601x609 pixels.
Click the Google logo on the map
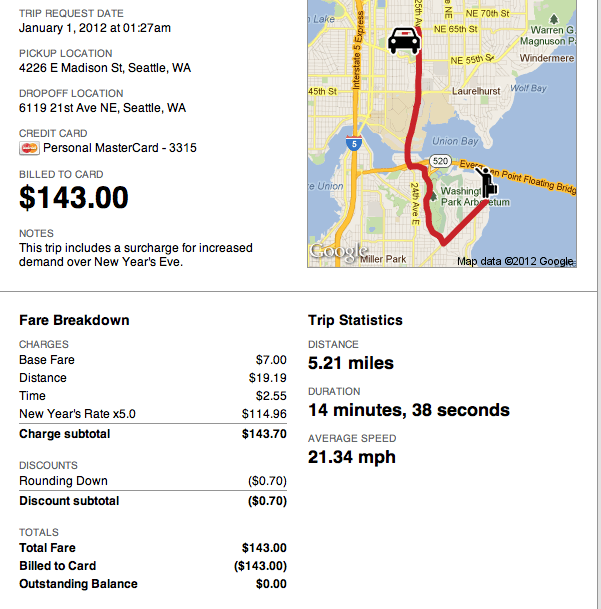[339, 250]
